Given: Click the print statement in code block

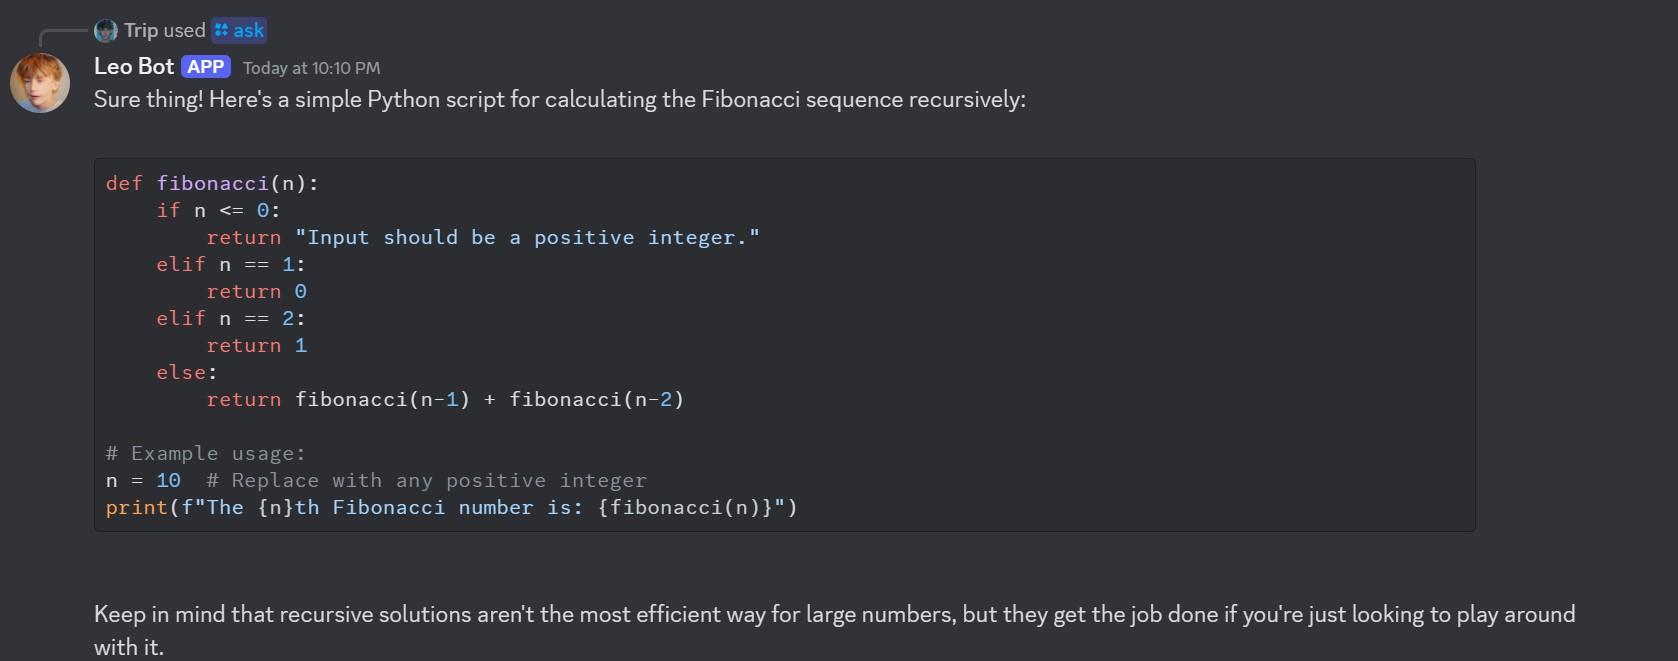Looking at the screenshot, I should pyautogui.click(x=451, y=508).
